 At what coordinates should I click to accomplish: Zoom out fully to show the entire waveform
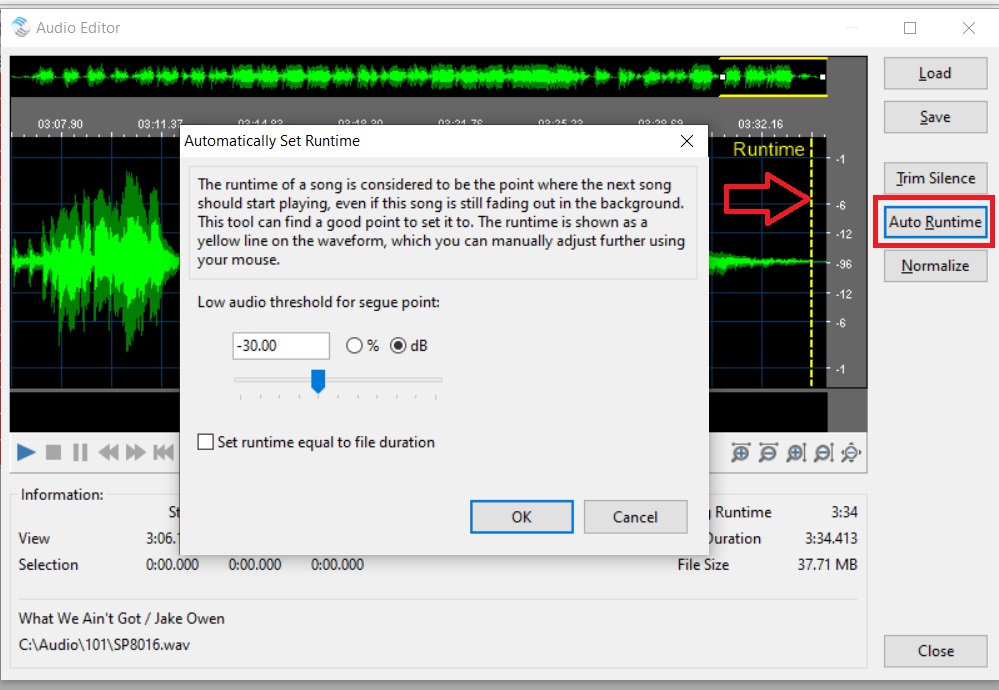[x=851, y=453]
